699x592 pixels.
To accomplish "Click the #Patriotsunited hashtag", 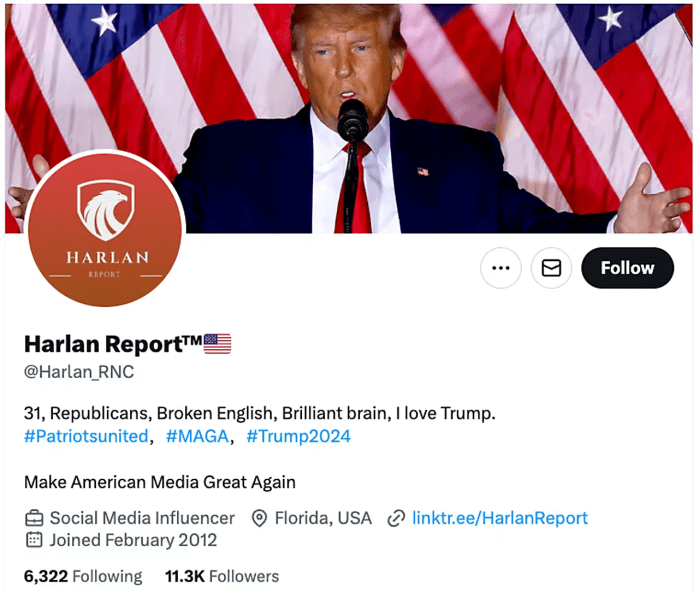I will click(86, 436).
